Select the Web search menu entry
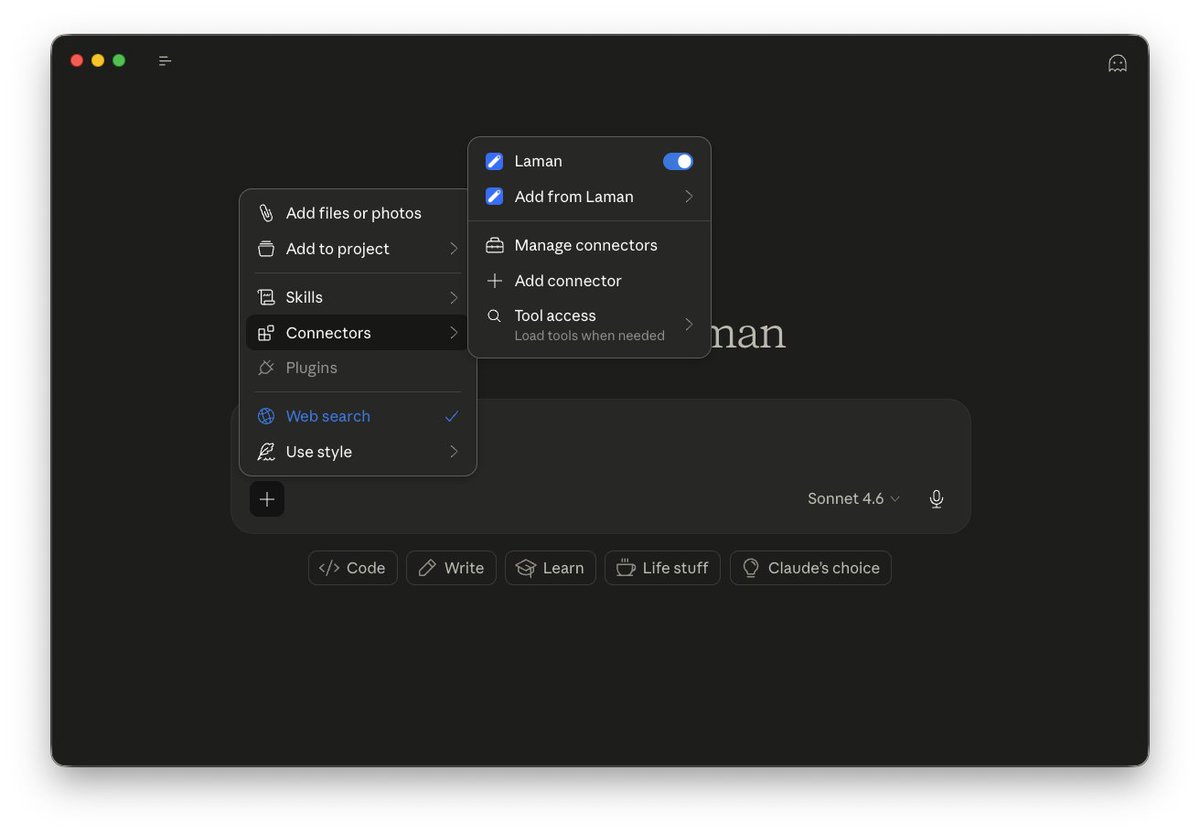Viewport: 1200px width, 834px height. click(x=358, y=416)
